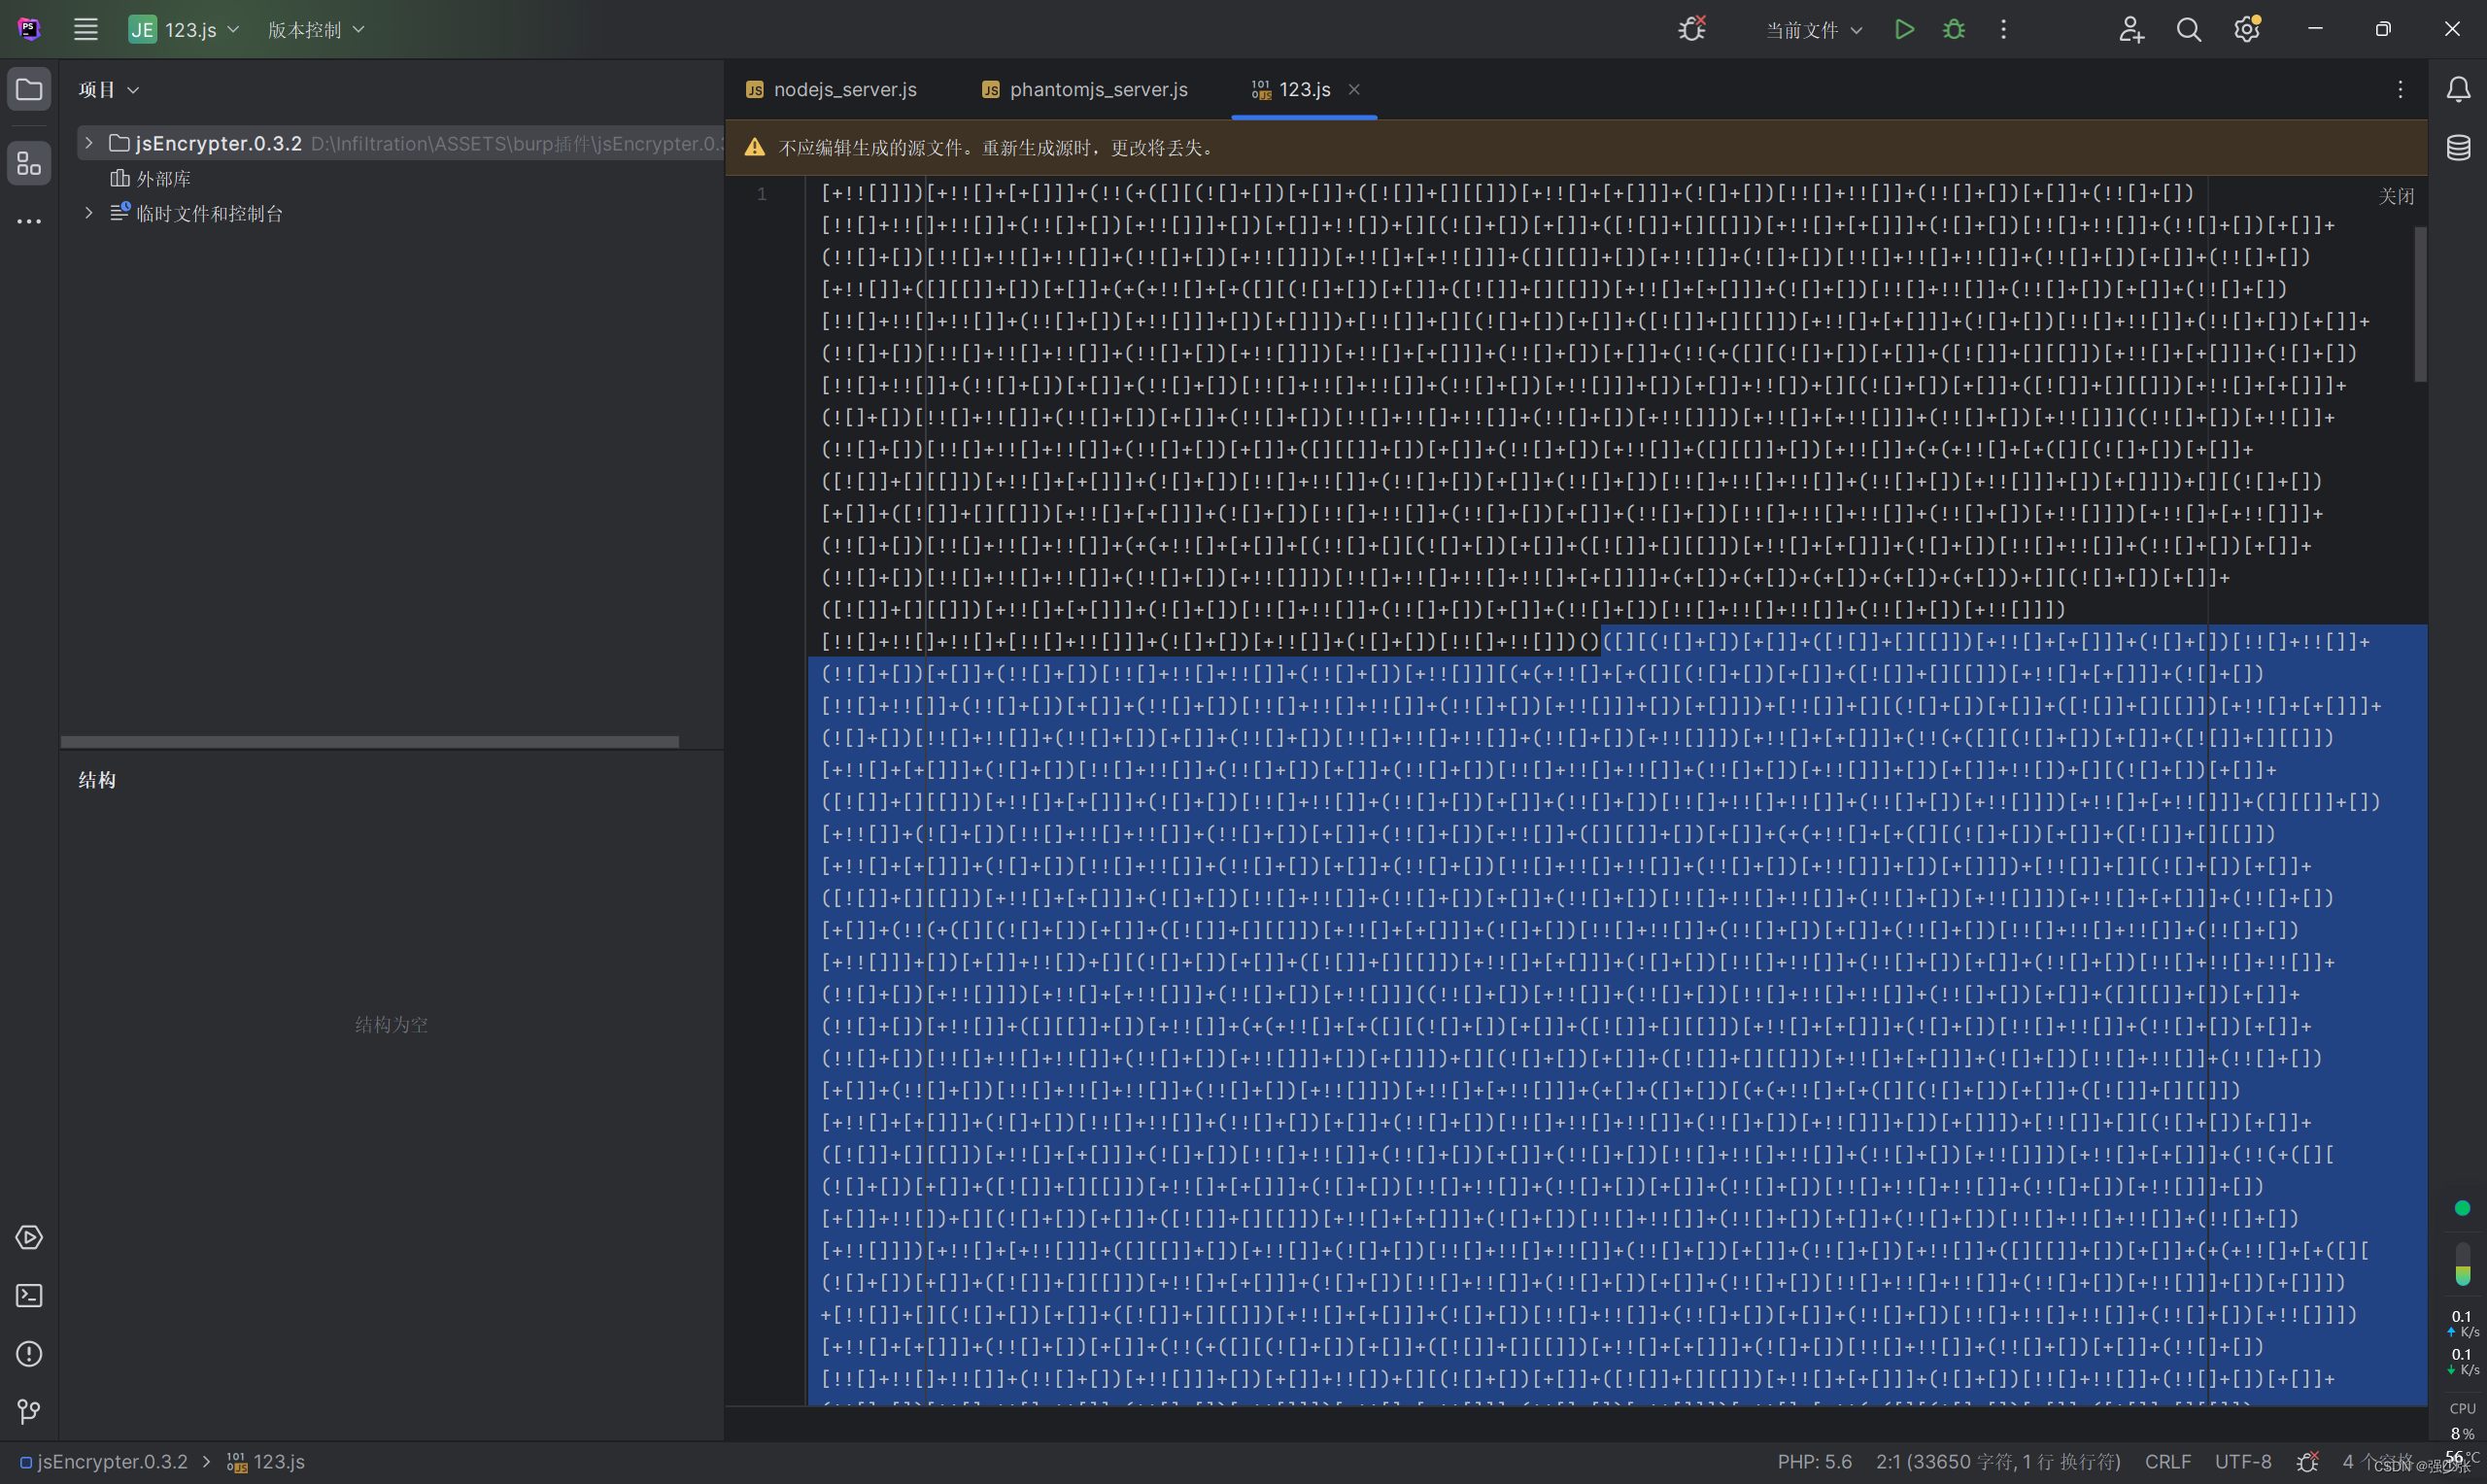This screenshot has height=1484, width=2487.
Task: Click 关闭 link in the warning banner
Action: [x=2395, y=196]
